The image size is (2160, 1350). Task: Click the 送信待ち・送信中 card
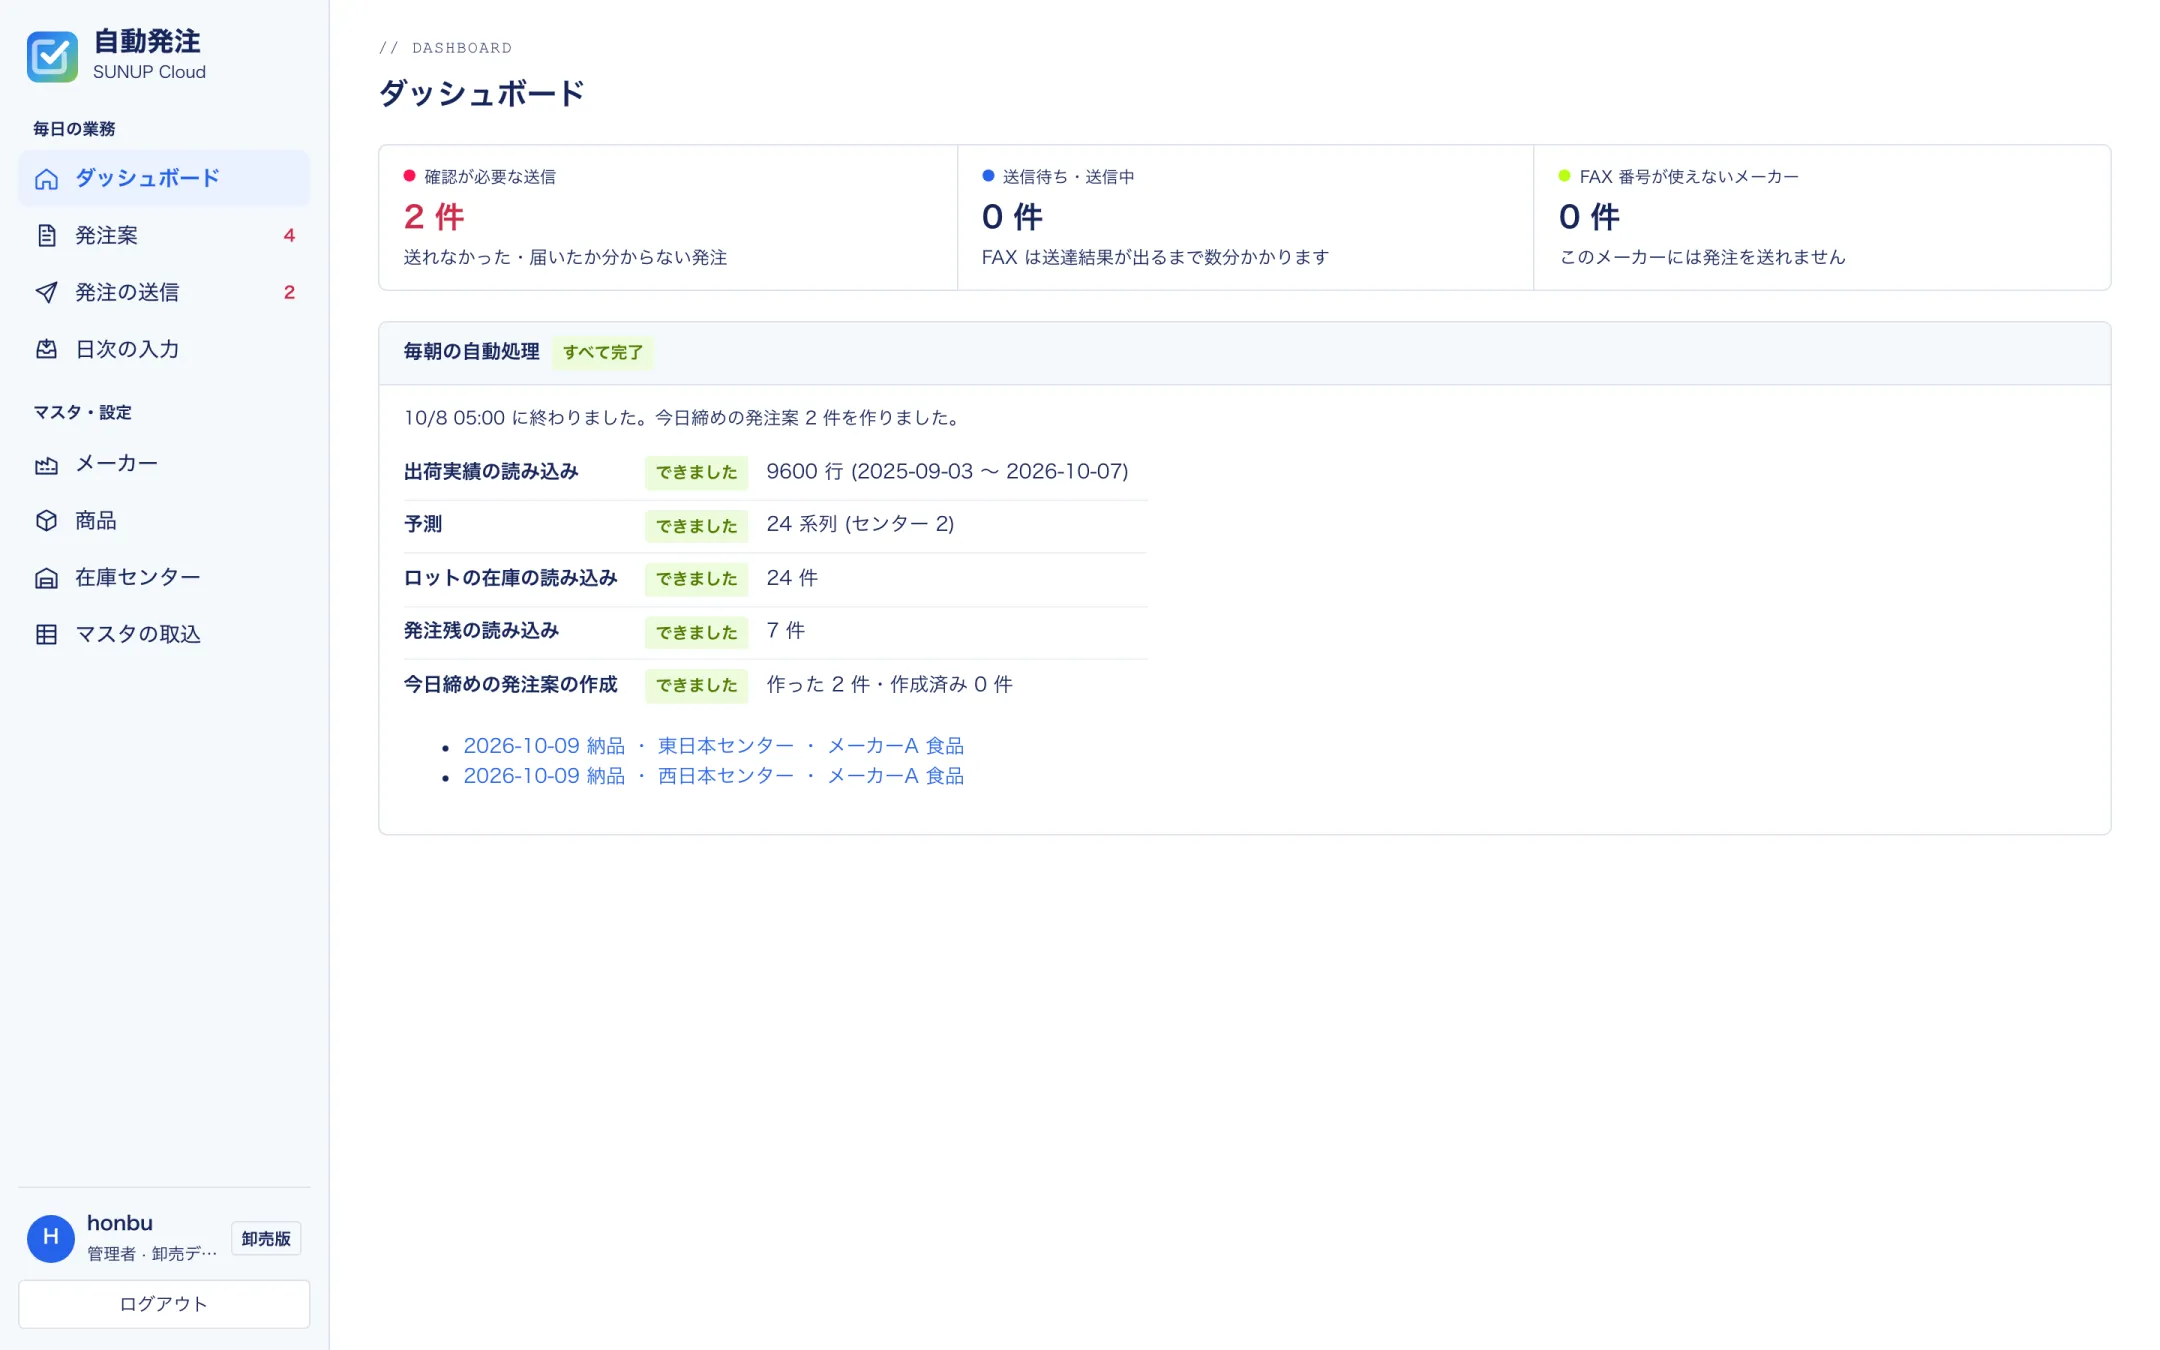coord(1245,218)
